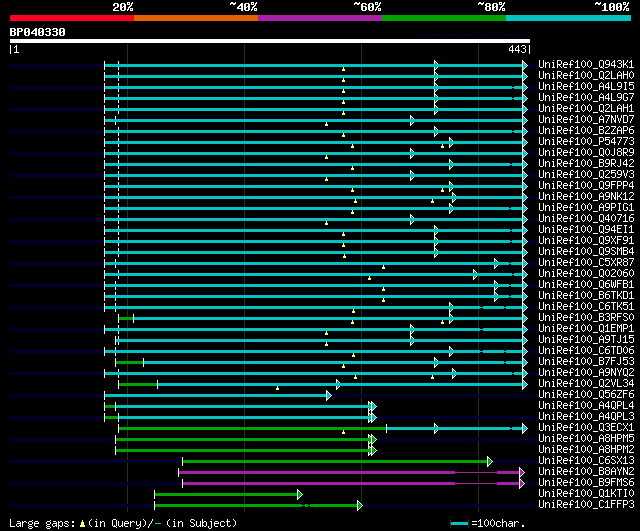
Task: Select the UniRef100_A4QPL4 label
Action: click(586, 406)
